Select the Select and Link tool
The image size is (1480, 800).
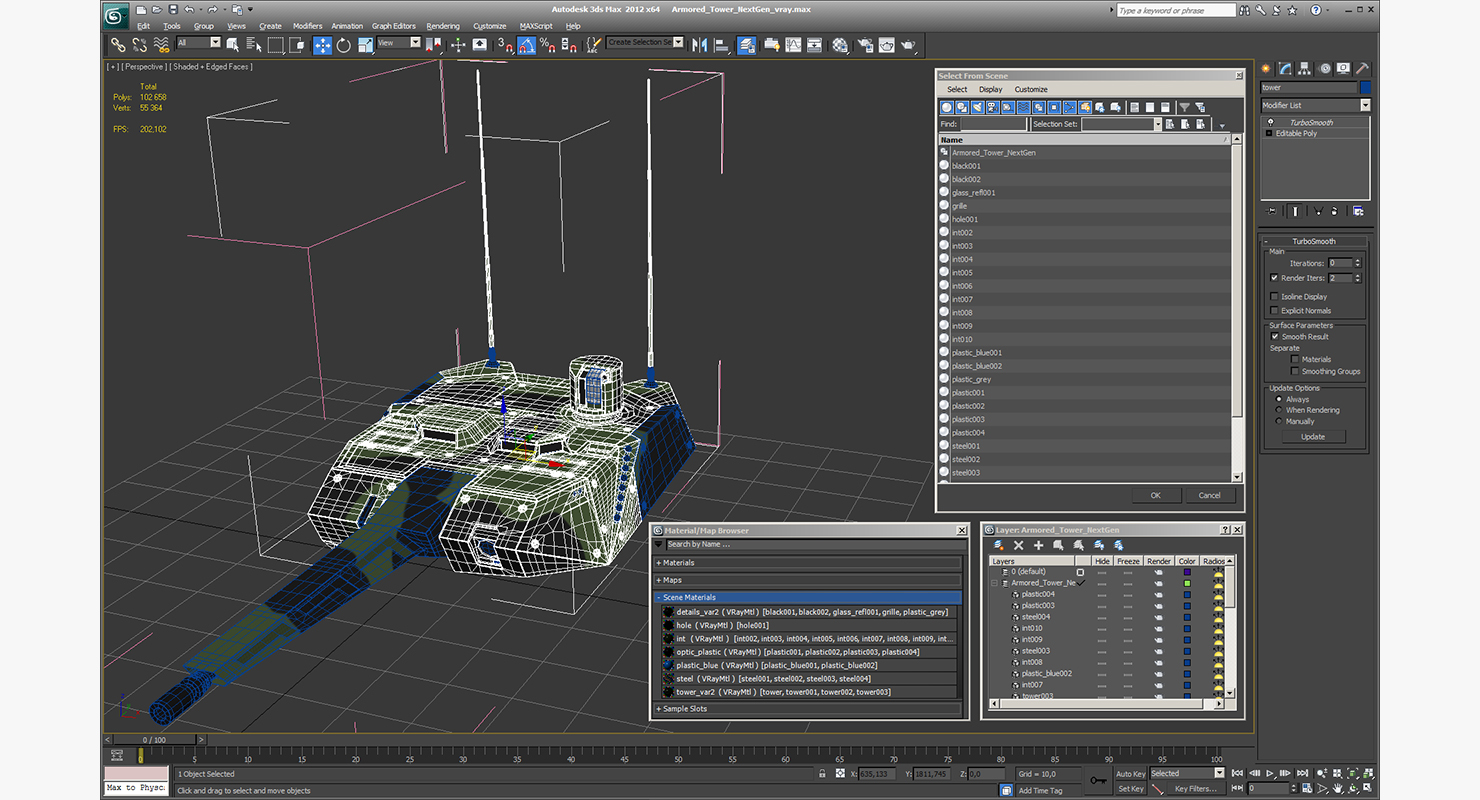coord(118,45)
